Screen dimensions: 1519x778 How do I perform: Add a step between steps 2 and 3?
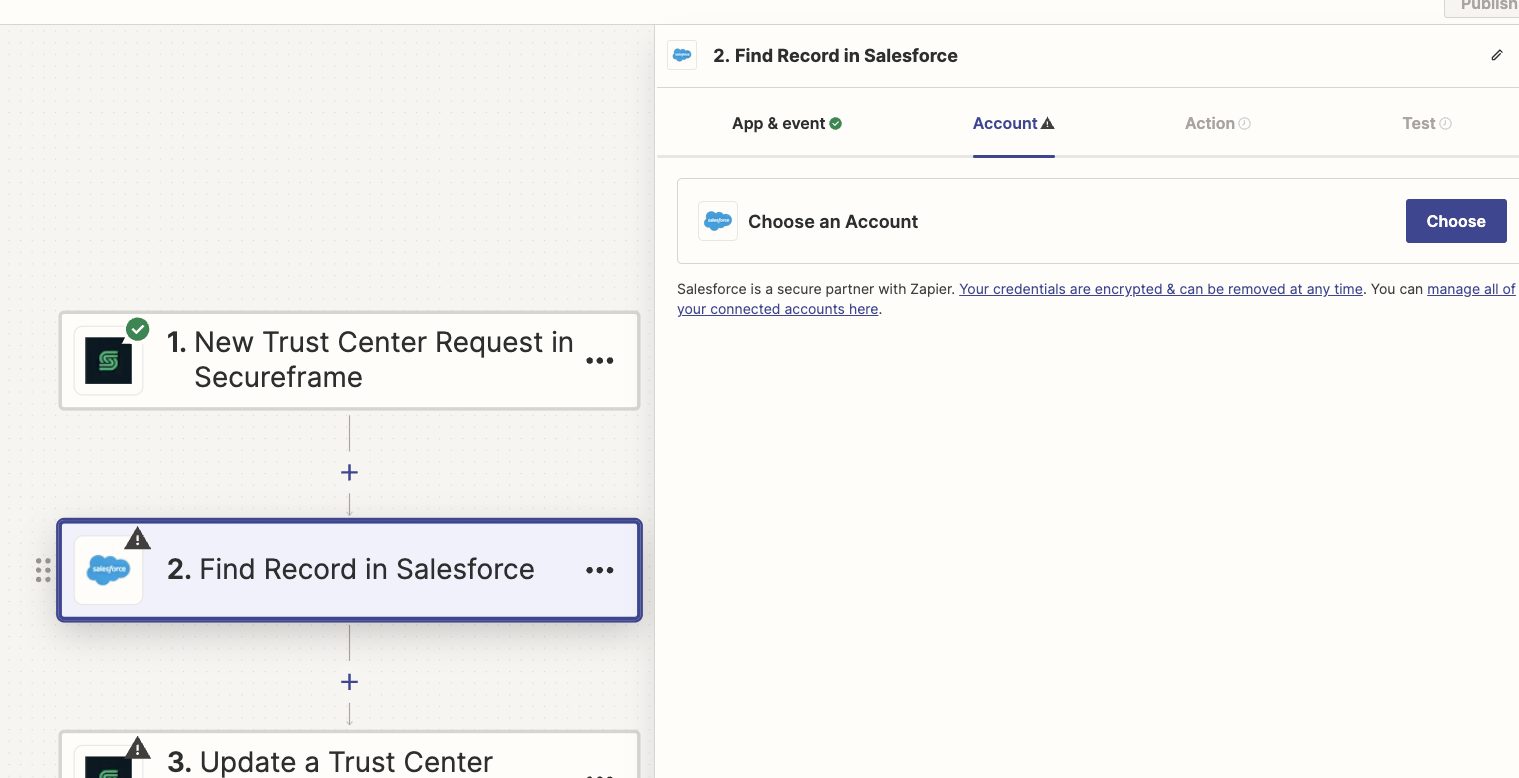coord(349,682)
